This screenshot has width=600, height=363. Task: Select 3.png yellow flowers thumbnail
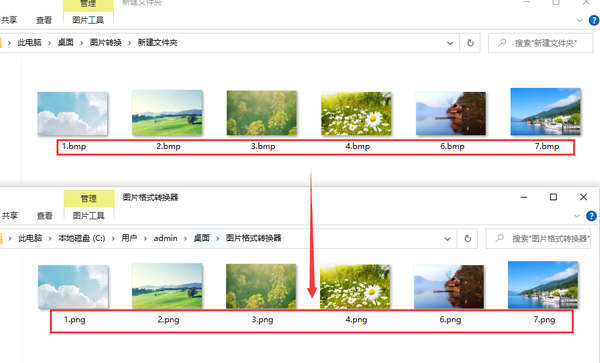pos(261,286)
